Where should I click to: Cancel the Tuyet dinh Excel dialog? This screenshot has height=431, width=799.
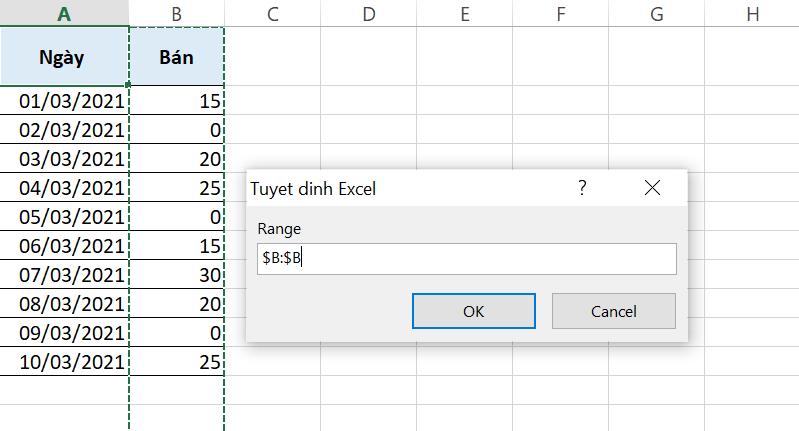[x=614, y=311]
